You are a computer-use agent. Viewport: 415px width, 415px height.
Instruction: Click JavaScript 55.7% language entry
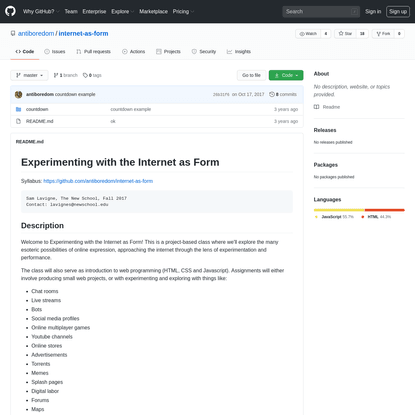[x=334, y=217]
